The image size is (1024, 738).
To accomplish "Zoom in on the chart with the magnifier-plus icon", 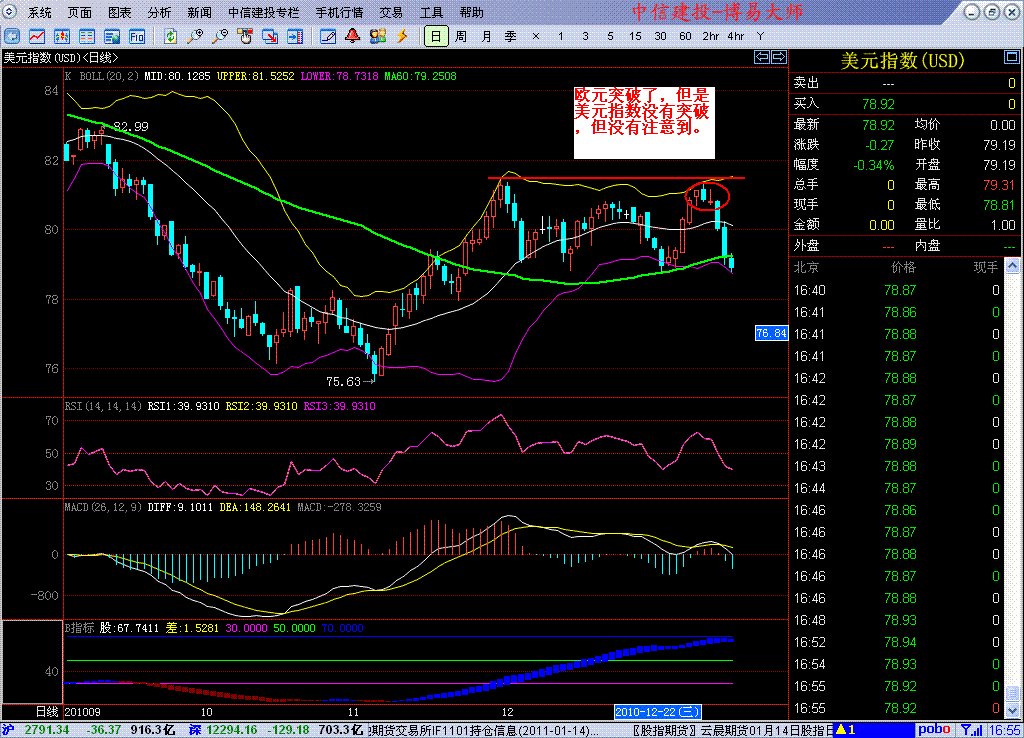I will (x=195, y=37).
